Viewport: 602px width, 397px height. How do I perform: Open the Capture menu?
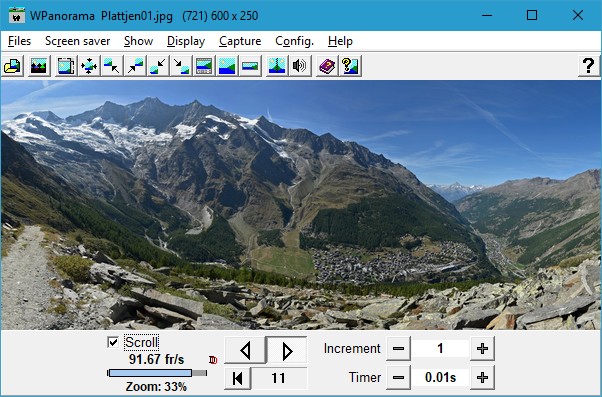pyautogui.click(x=240, y=41)
